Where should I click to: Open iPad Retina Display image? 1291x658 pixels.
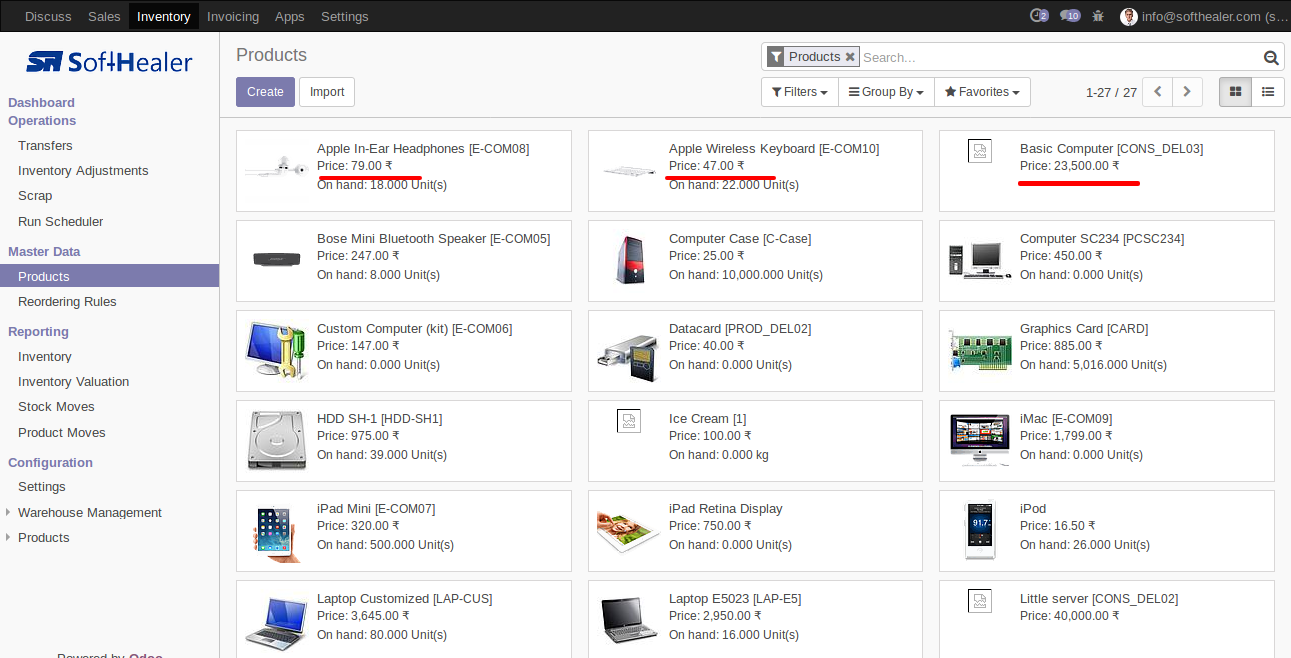tap(629, 531)
